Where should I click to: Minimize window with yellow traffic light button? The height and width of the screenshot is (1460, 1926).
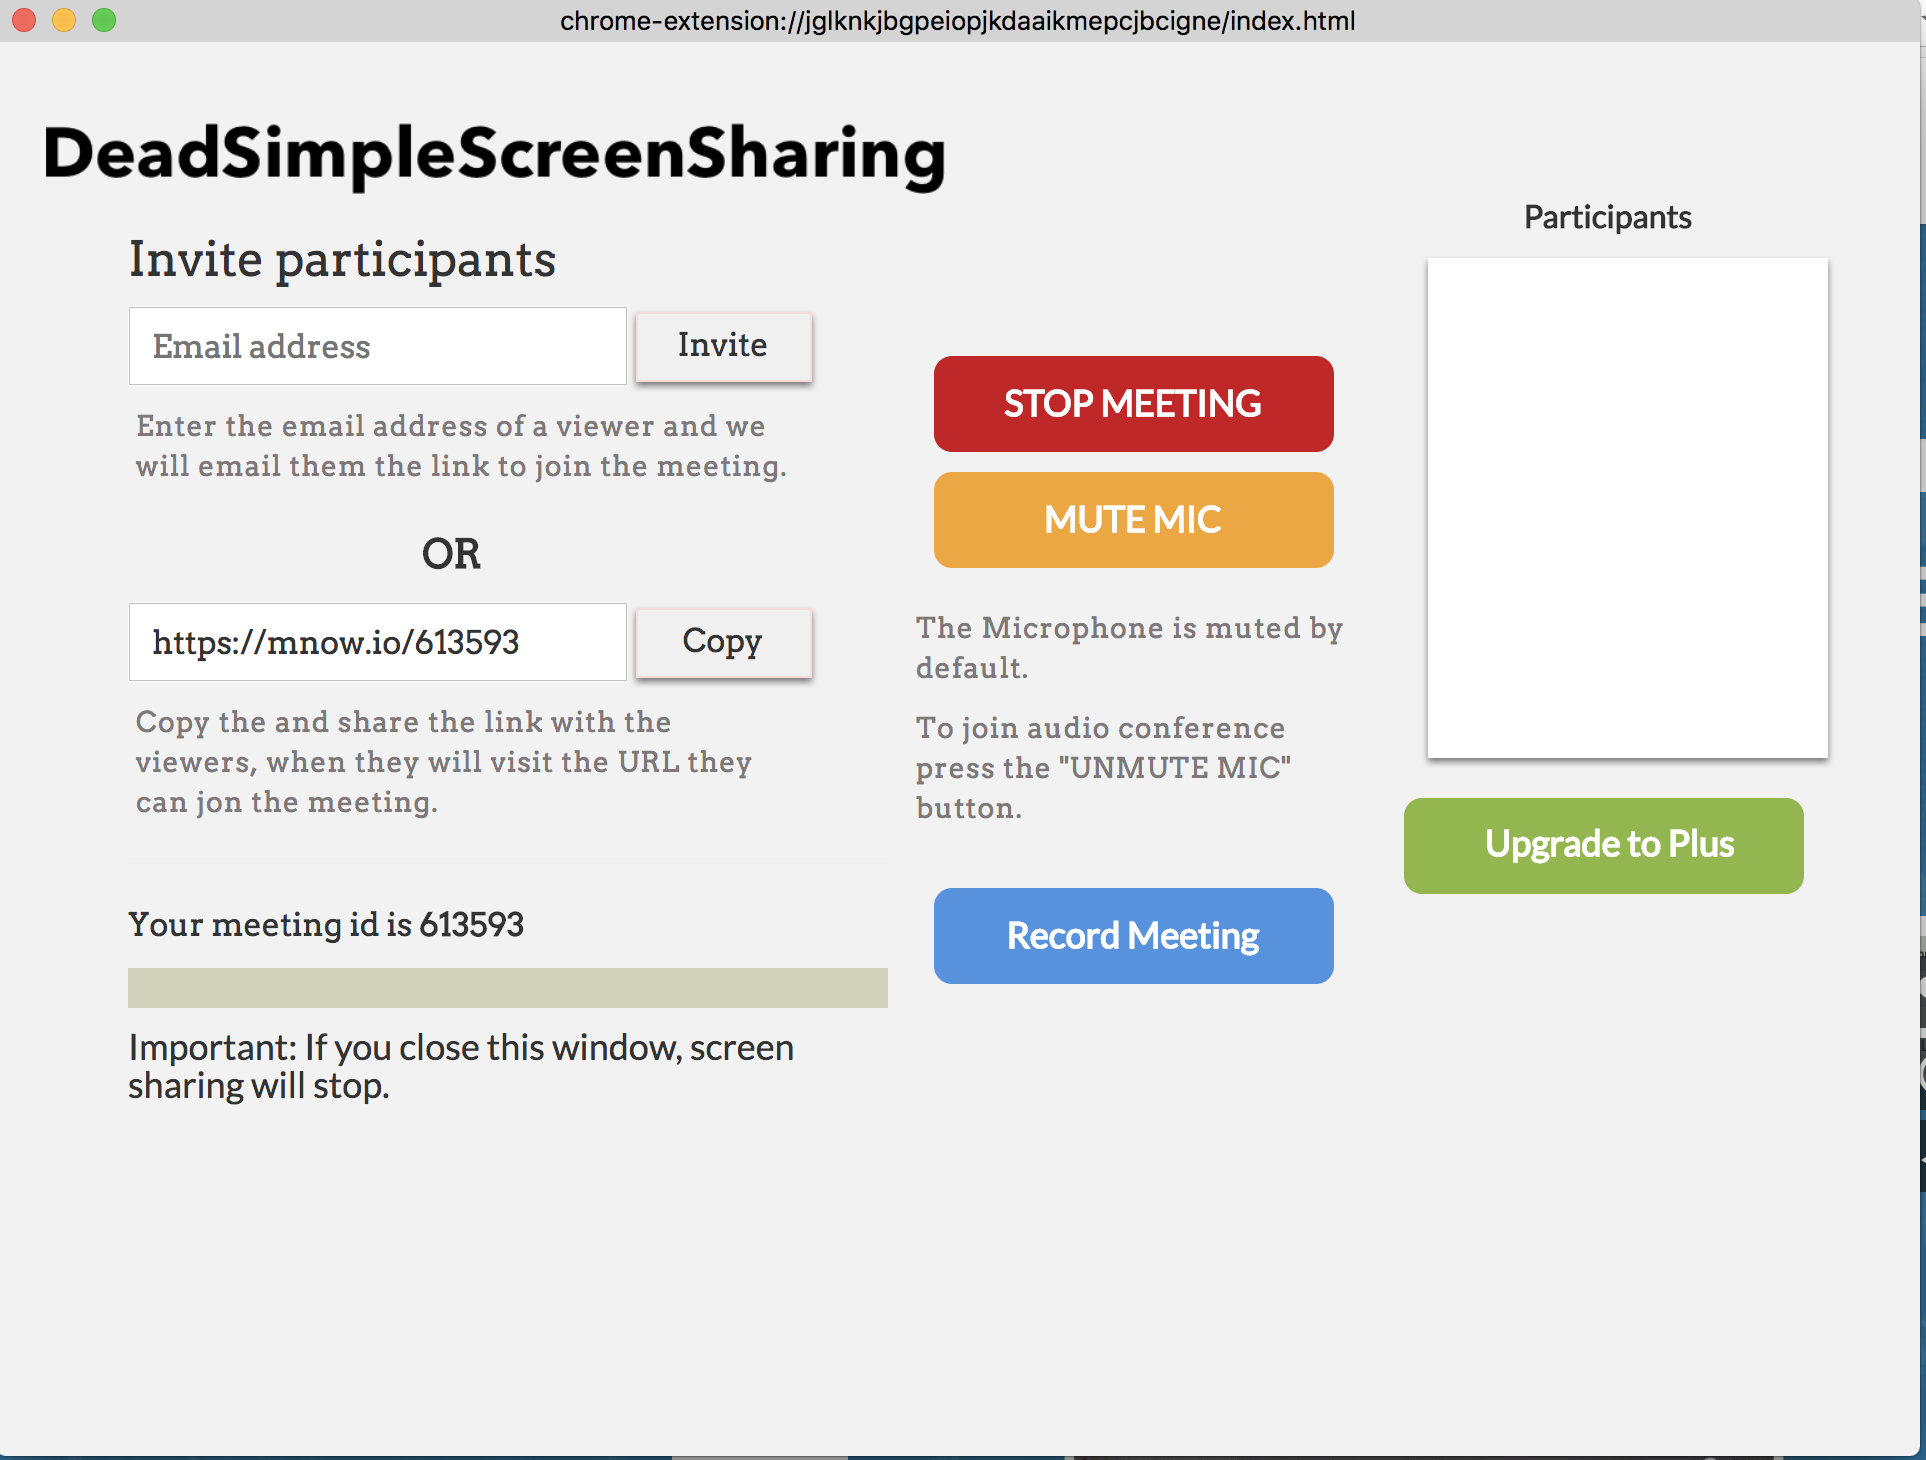pyautogui.click(x=64, y=20)
